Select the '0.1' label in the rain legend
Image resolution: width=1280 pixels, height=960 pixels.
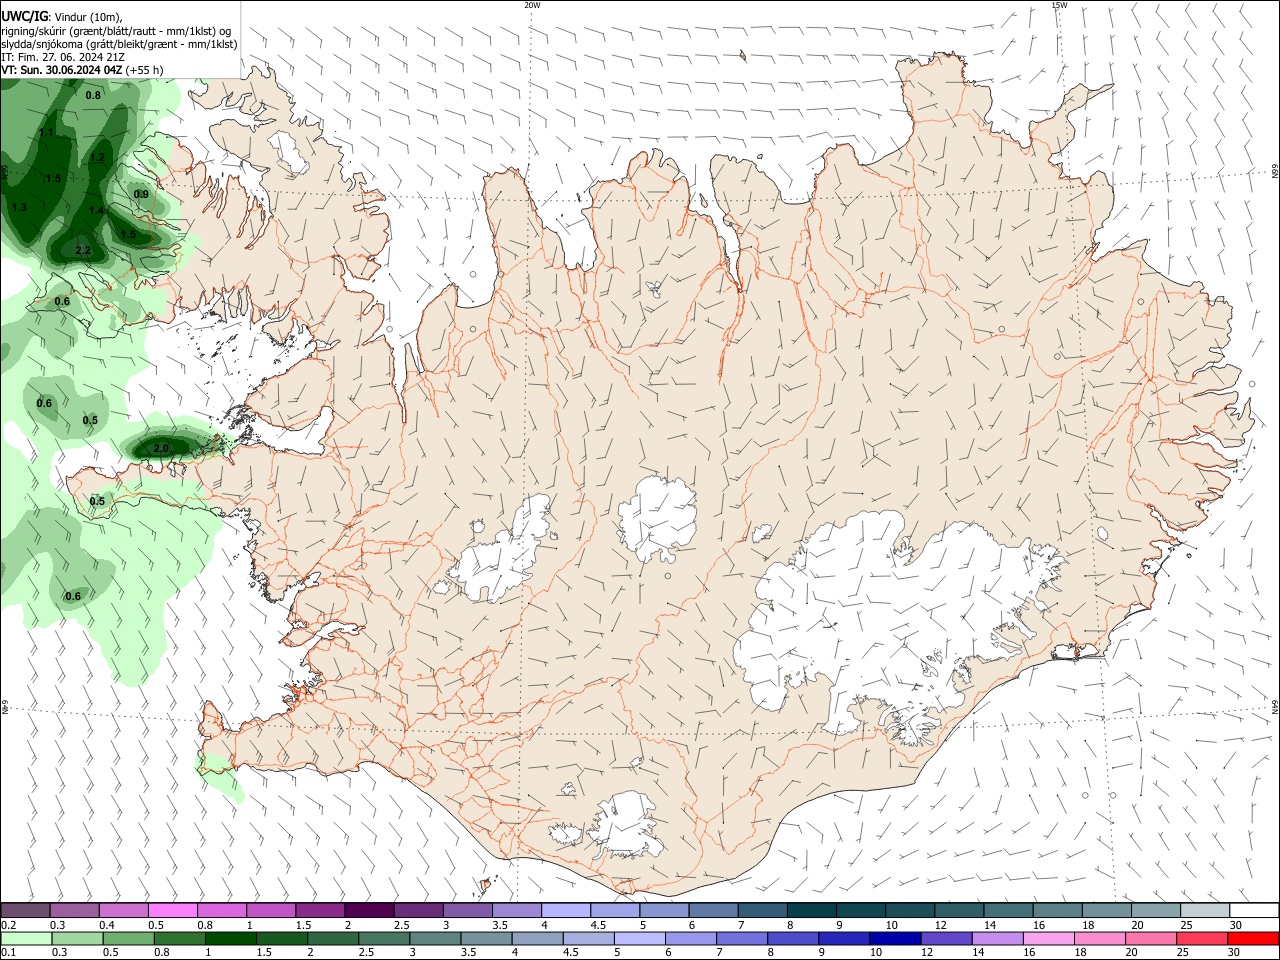click(8, 953)
